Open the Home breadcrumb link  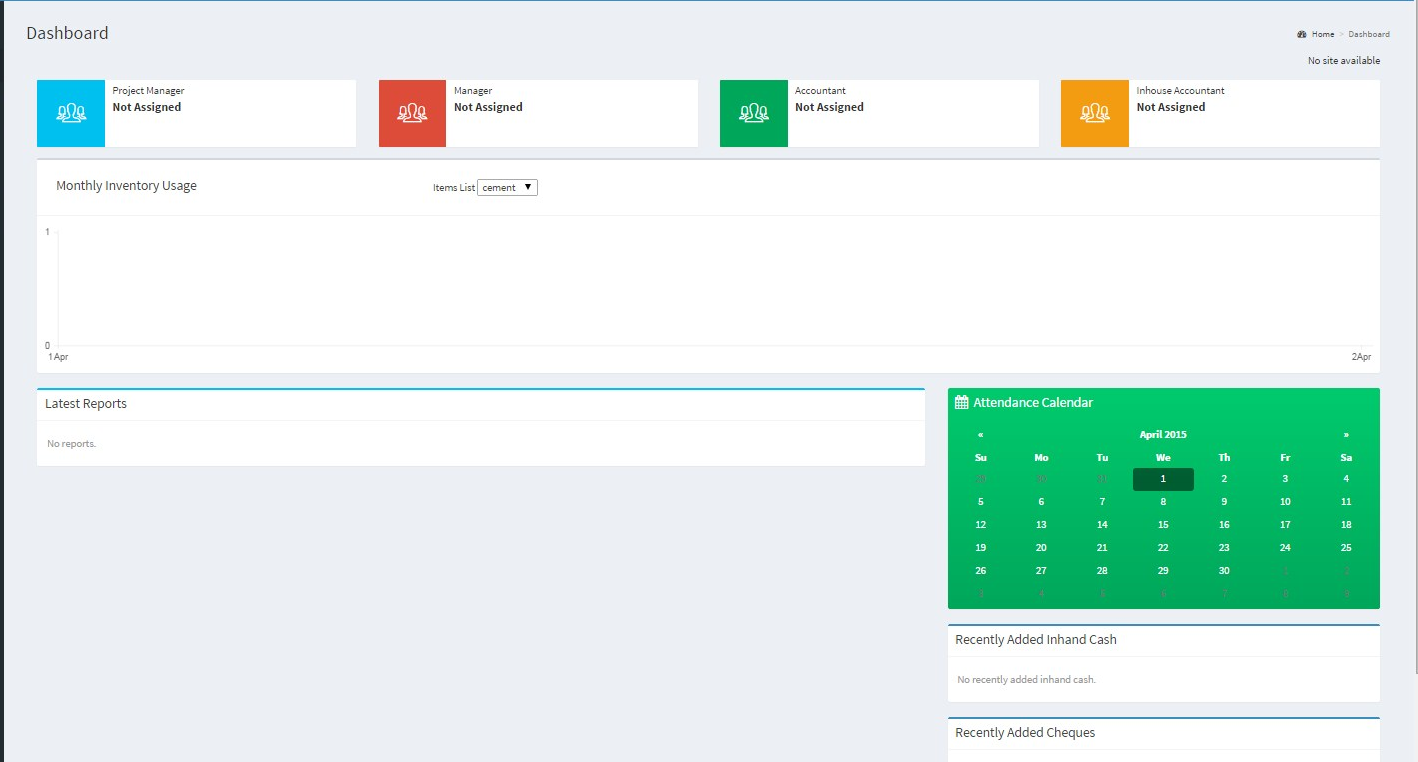click(1323, 34)
